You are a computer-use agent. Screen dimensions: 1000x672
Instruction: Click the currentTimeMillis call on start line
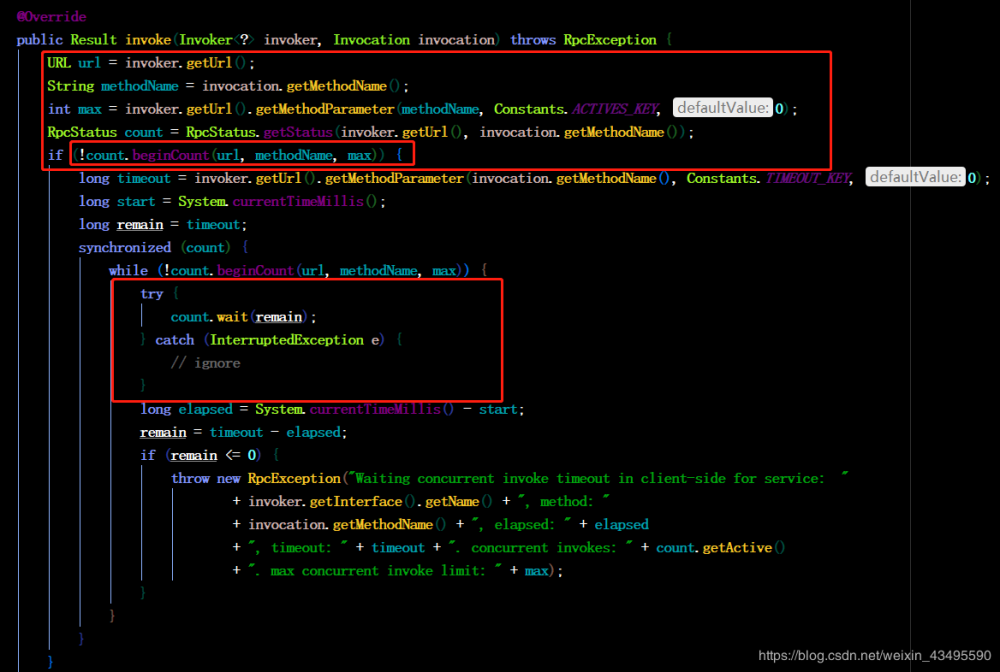point(298,201)
